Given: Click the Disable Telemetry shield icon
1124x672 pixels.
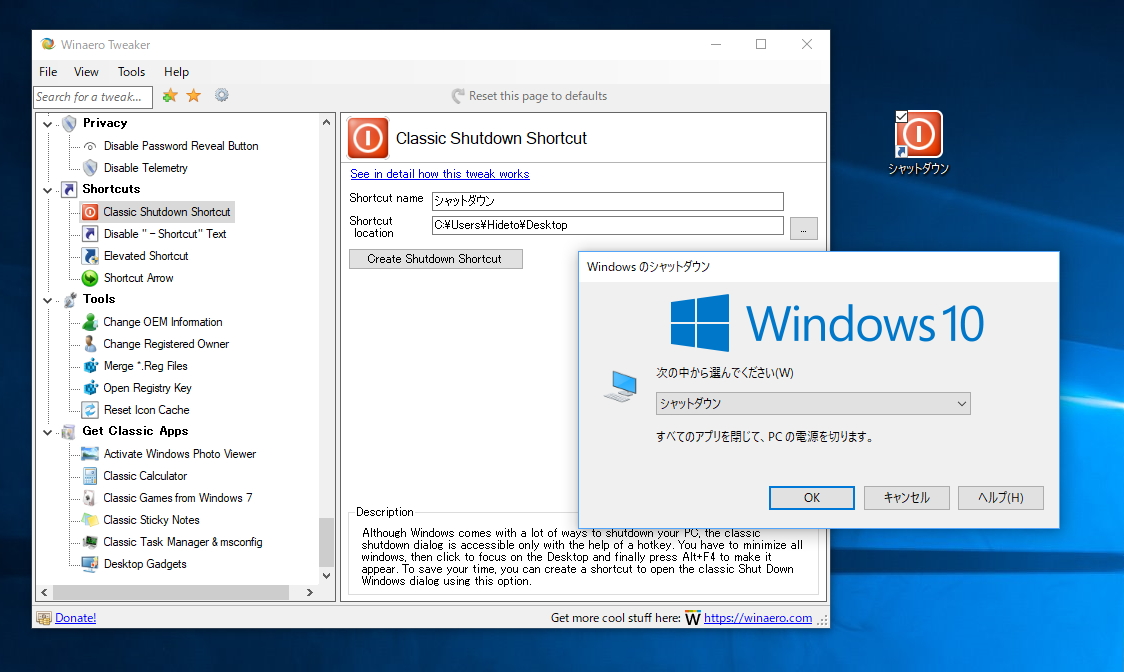Looking at the screenshot, I should pyautogui.click(x=90, y=168).
